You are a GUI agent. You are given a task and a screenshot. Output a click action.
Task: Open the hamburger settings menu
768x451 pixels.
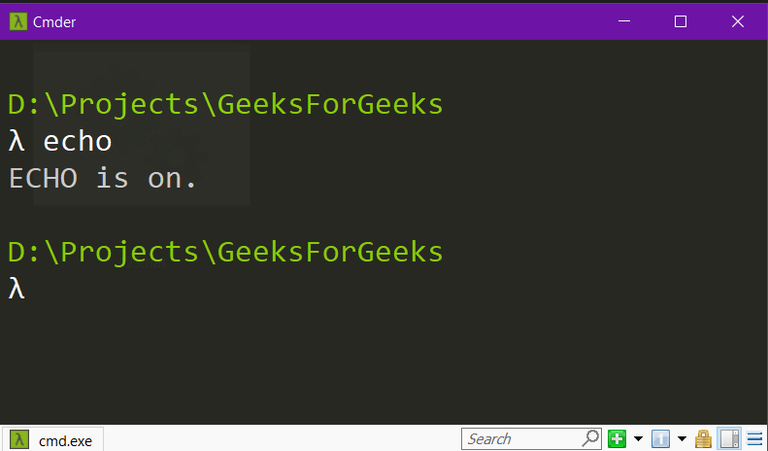pos(753,439)
